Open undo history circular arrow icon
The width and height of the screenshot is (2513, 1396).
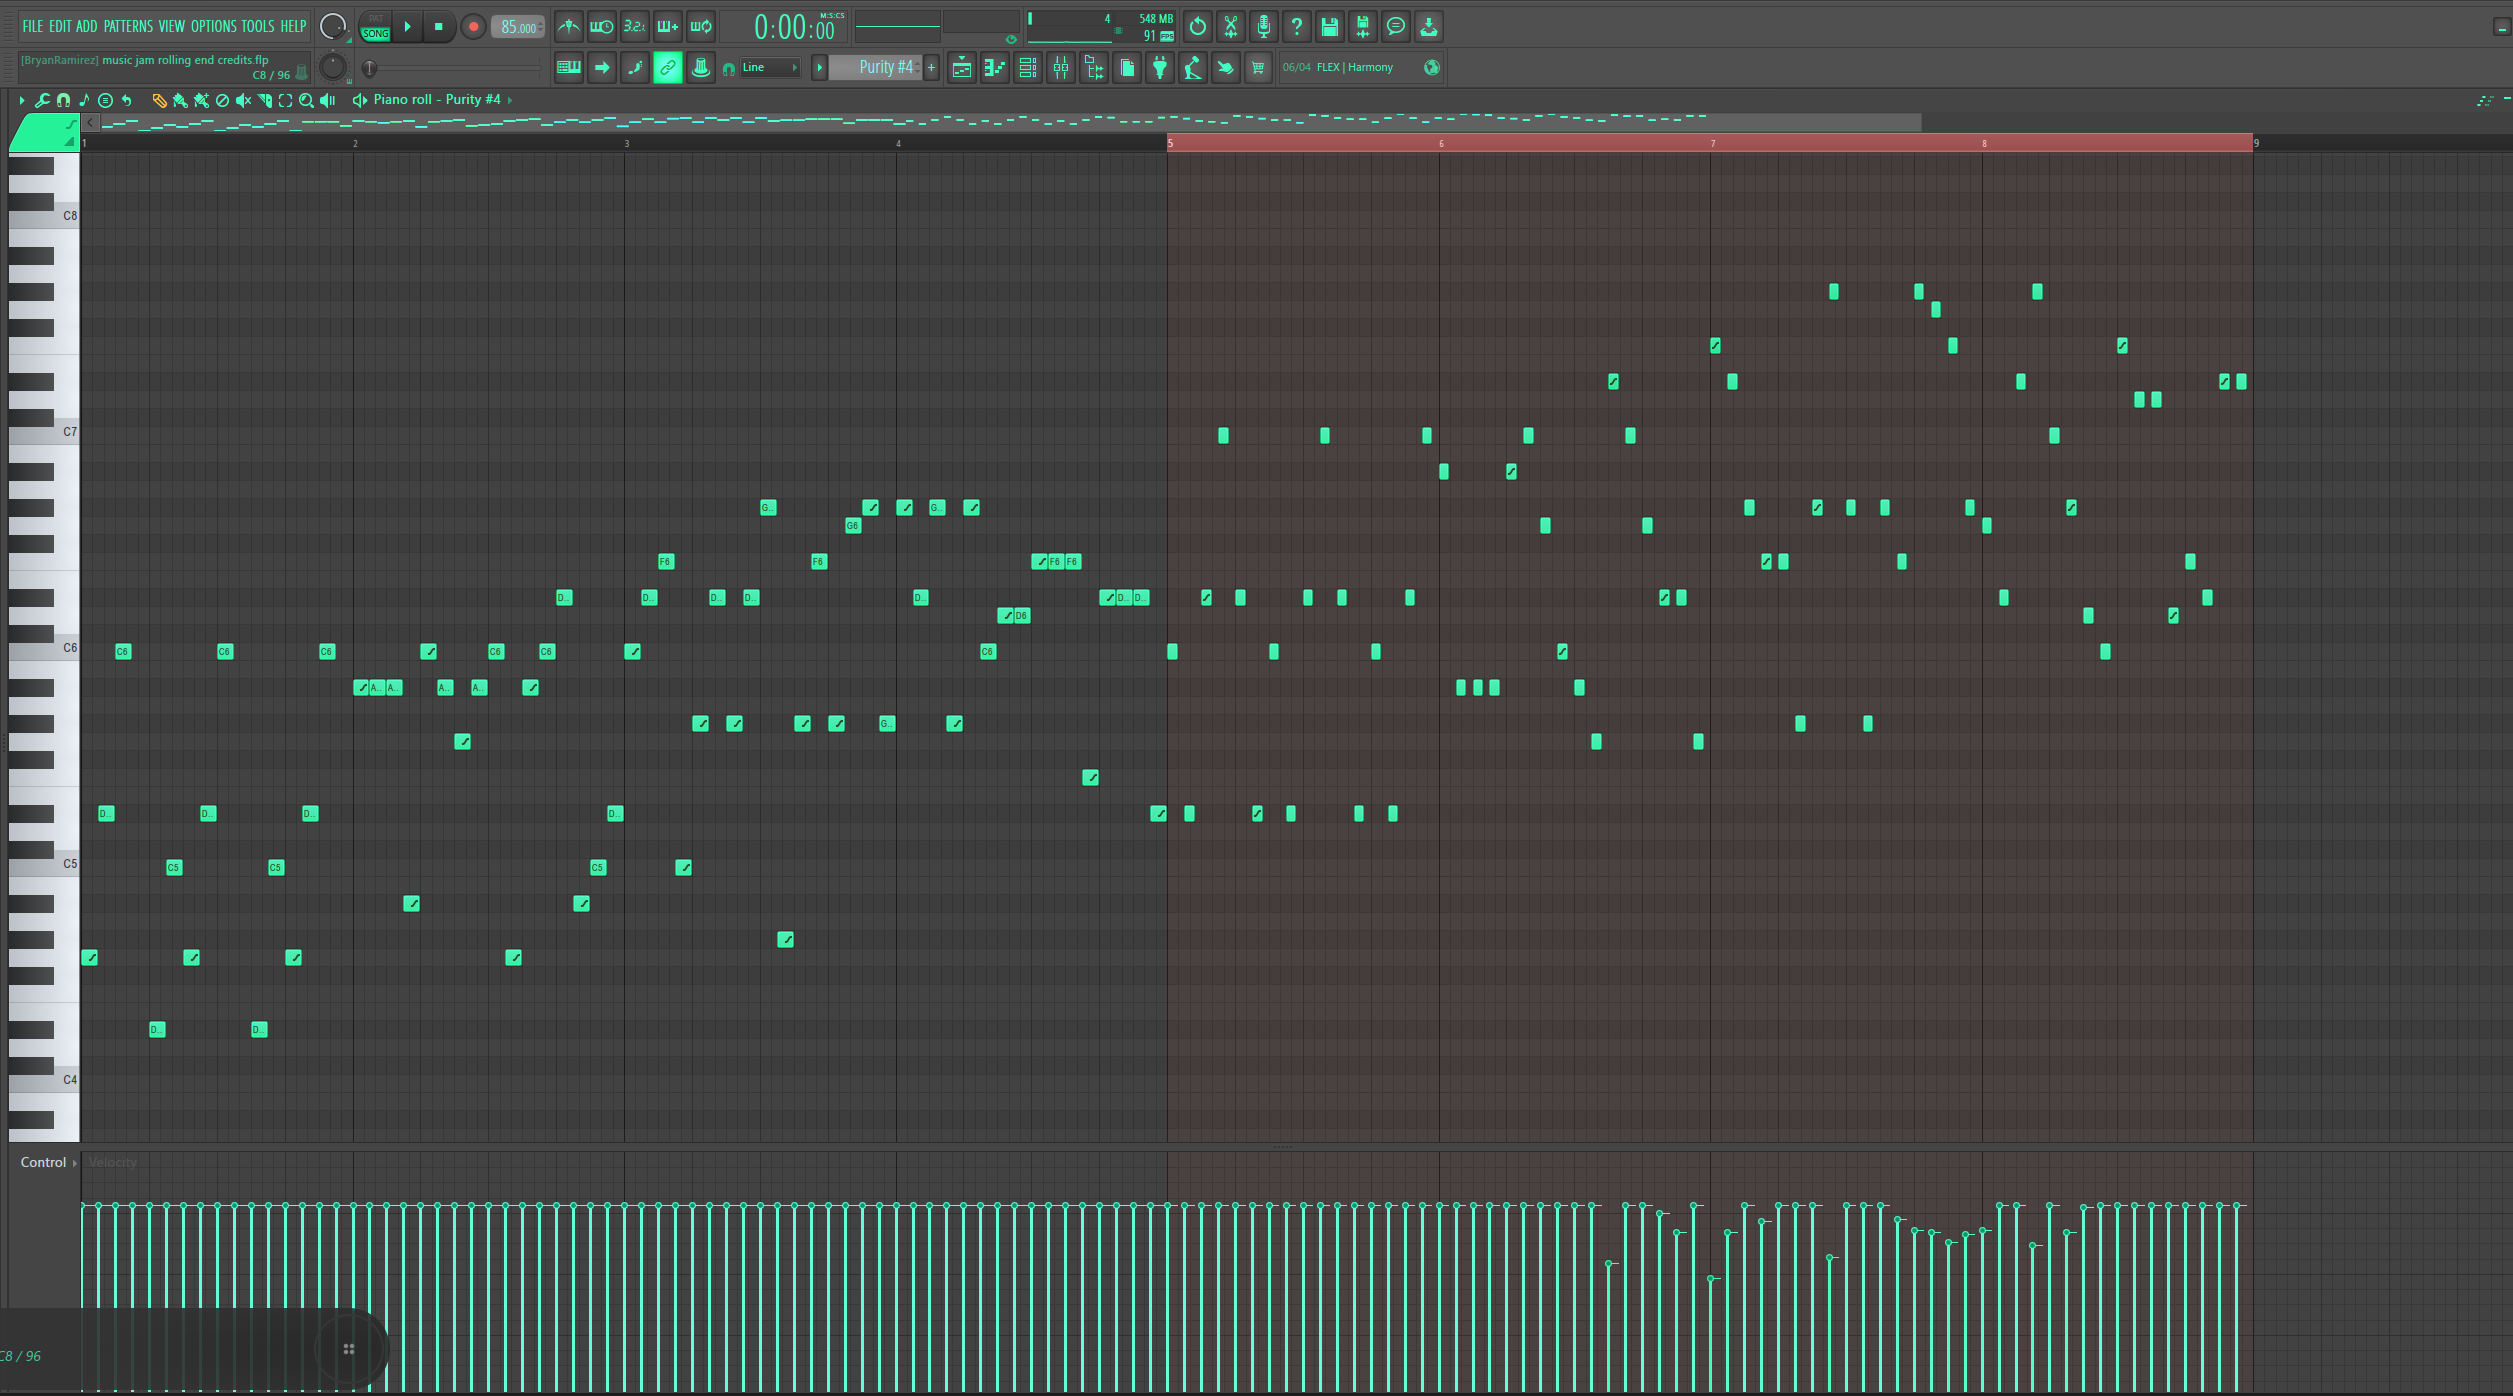tap(1197, 27)
